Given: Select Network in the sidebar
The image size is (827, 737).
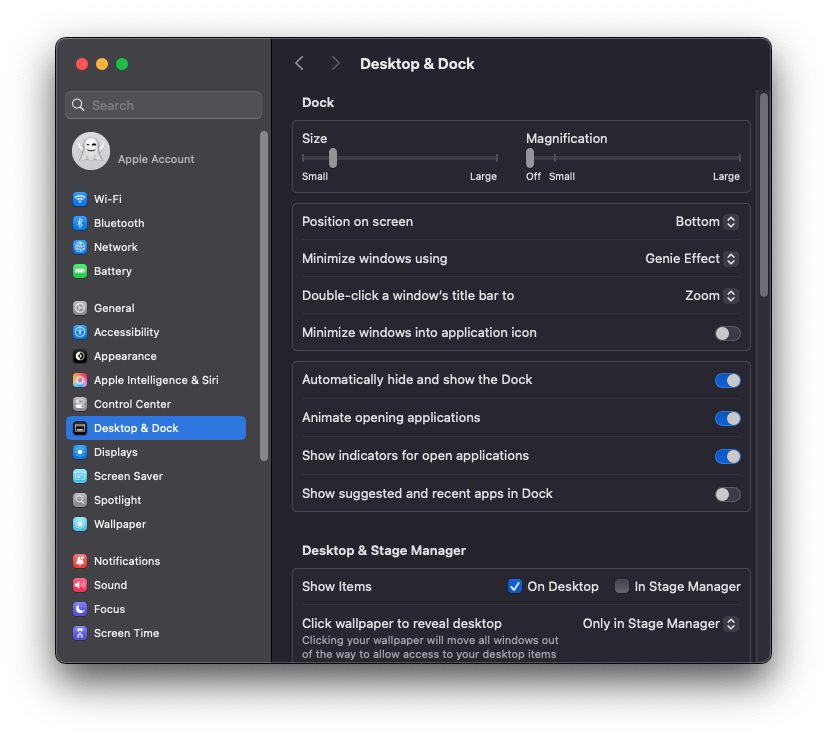Looking at the screenshot, I should [156, 247].
